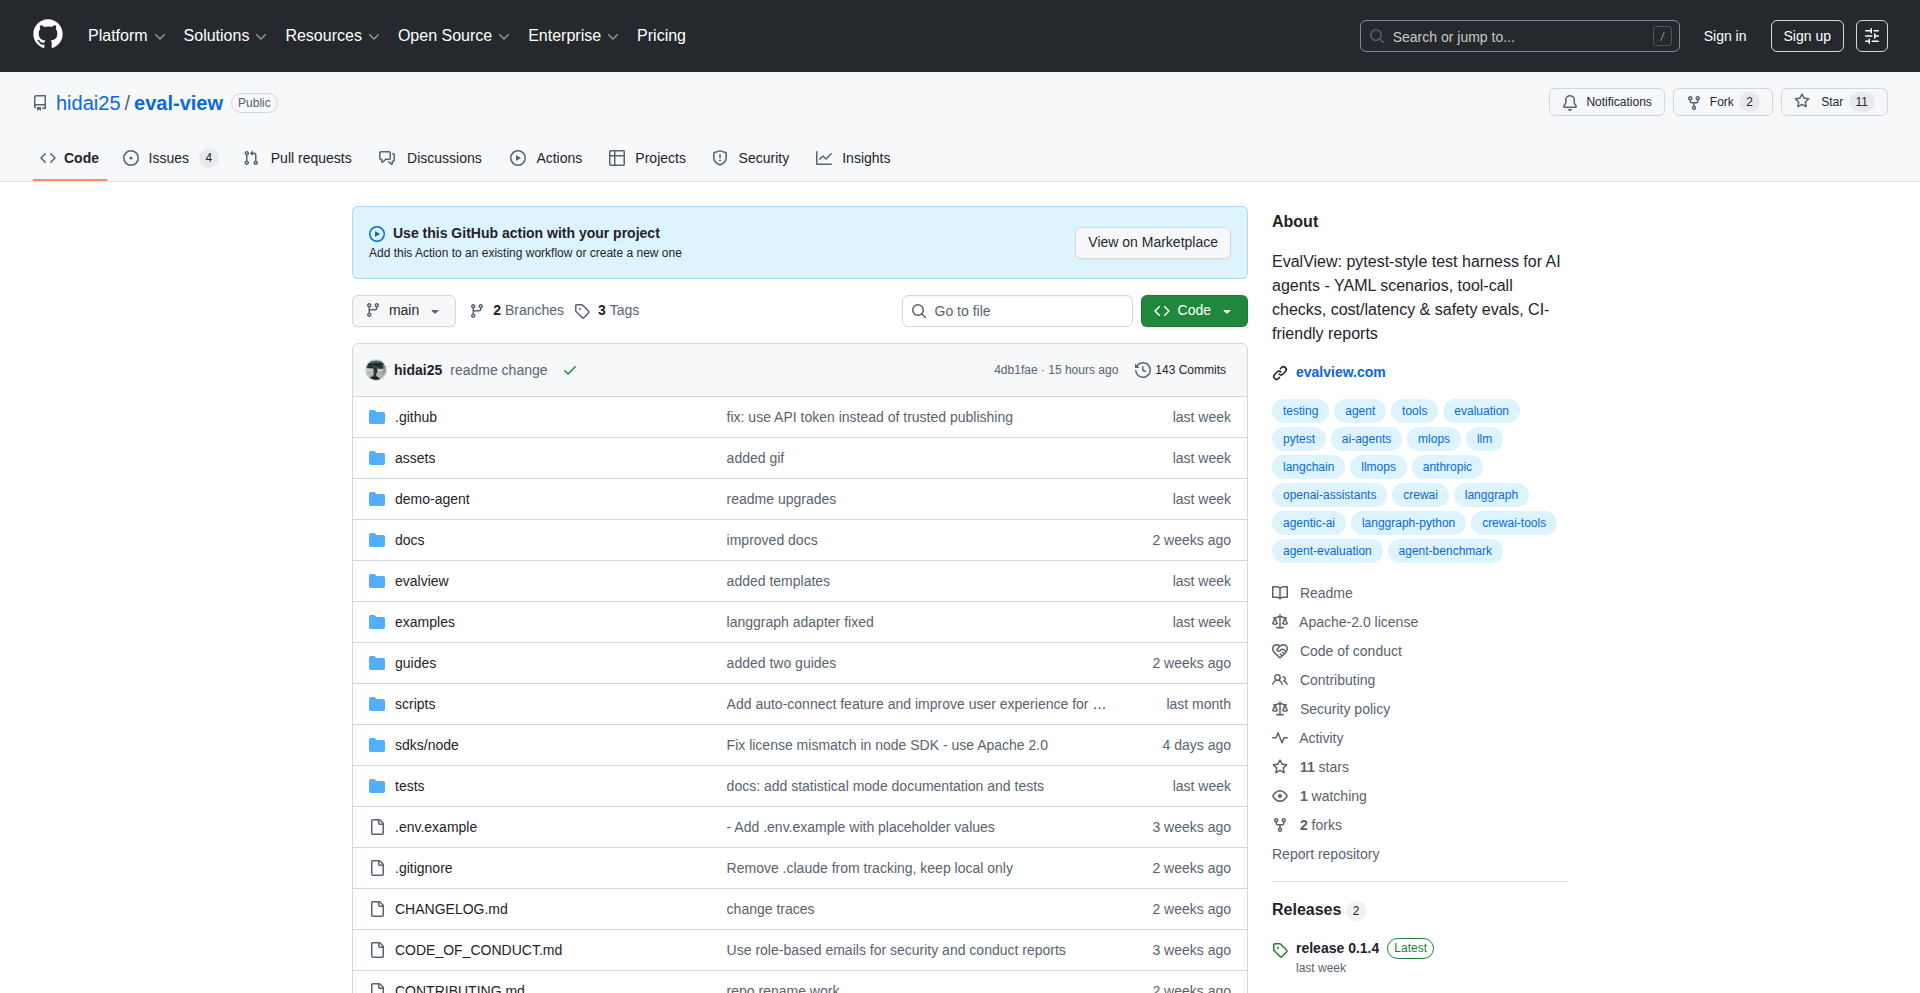Open the main branch selector dropdown
The image size is (1920, 993).
[404, 311]
